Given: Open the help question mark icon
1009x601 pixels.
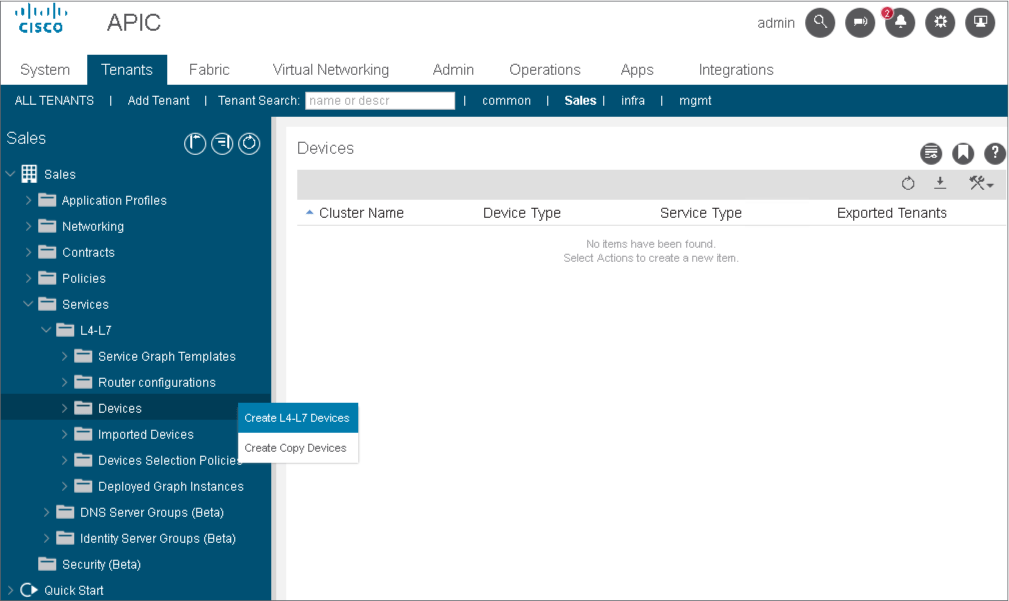Looking at the screenshot, I should pos(995,153).
